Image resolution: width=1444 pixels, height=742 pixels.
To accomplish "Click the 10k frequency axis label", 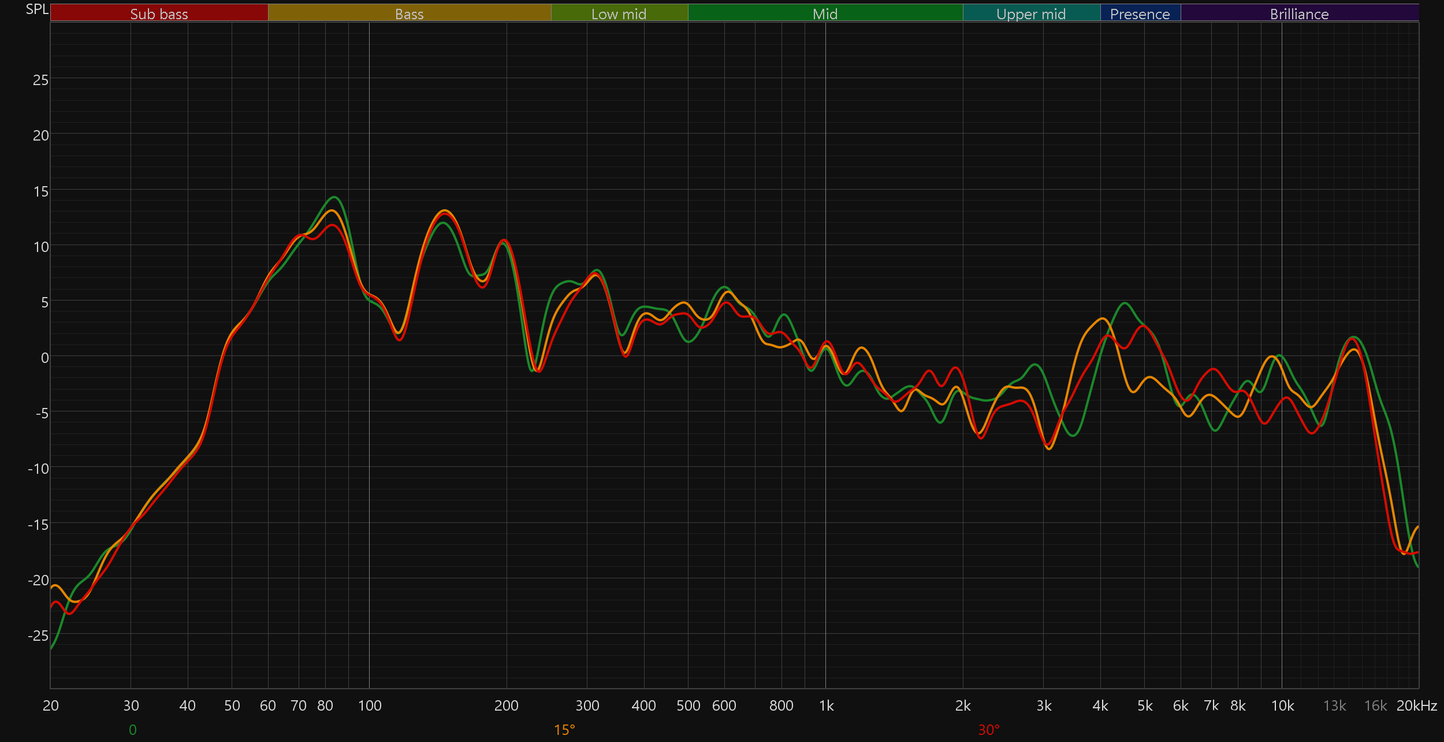I will pos(1282,705).
